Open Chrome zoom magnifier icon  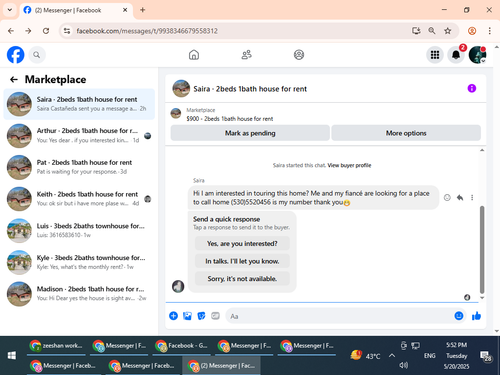point(432,31)
